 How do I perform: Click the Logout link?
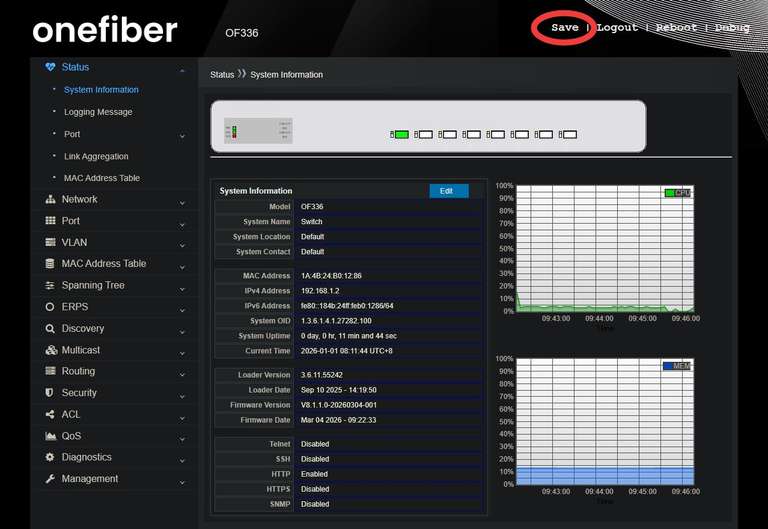[x=617, y=27]
